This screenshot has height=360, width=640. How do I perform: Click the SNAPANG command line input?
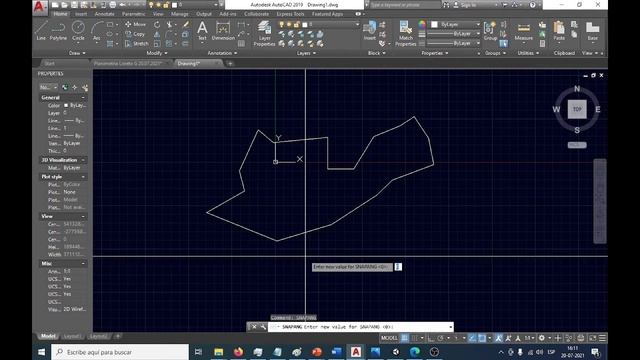pyautogui.click(x=360, y=327)
